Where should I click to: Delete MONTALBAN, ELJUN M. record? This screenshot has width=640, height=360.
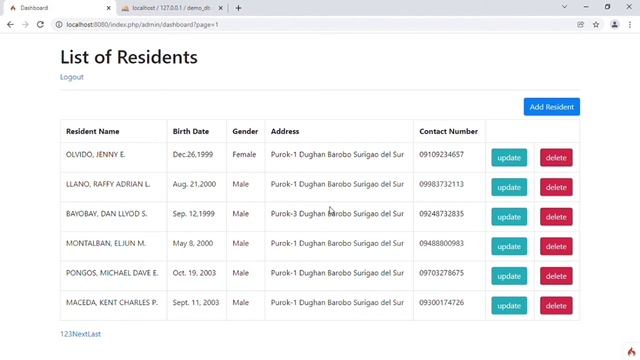(556, 247)
